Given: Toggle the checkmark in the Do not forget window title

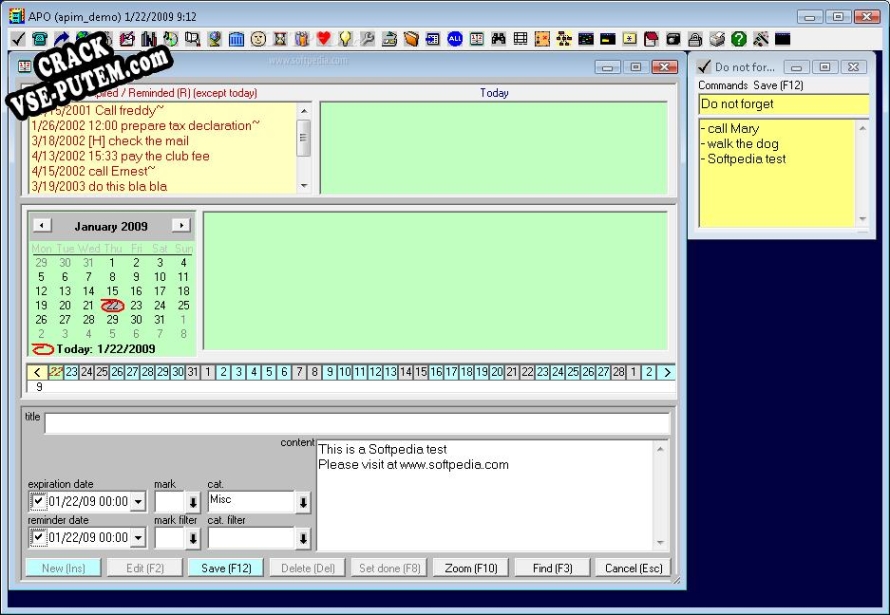Looking at the screenshot, I should pos(704,67).
